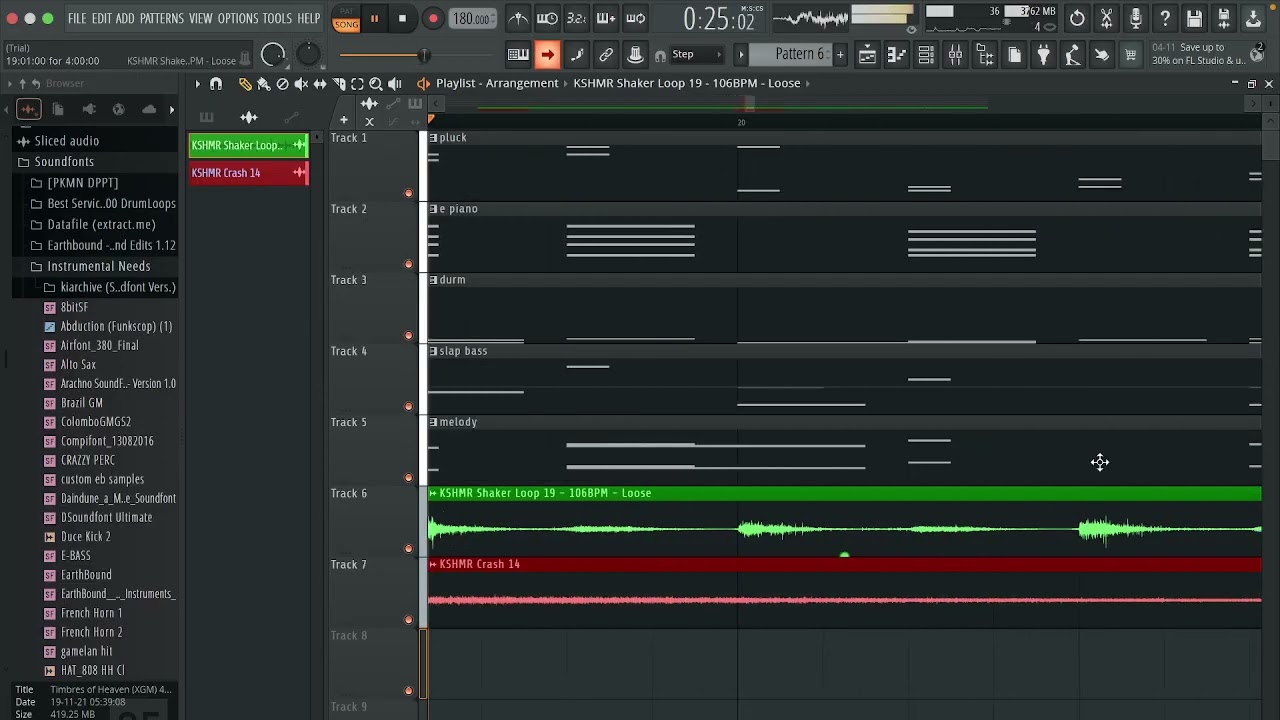The height and width of the screenshot is (720, 1280).
Task: Open the Piano roll view
Action: 897,55
